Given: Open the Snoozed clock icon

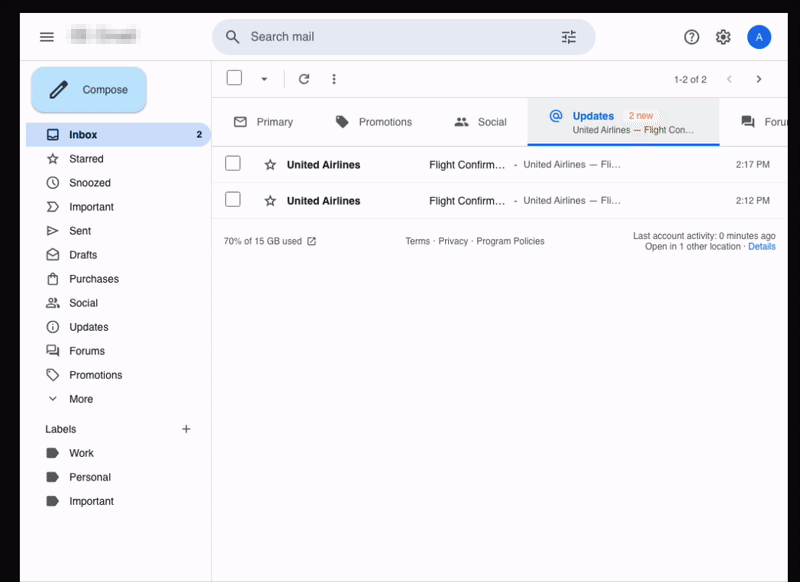Looking at the screenshot, I should tap(51, 182).
